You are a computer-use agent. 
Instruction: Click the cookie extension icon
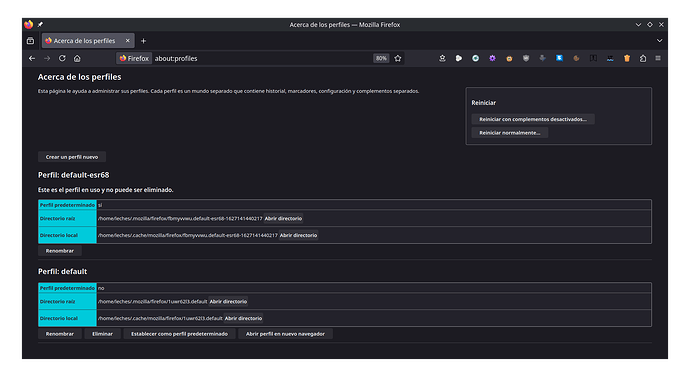point(576,58)
